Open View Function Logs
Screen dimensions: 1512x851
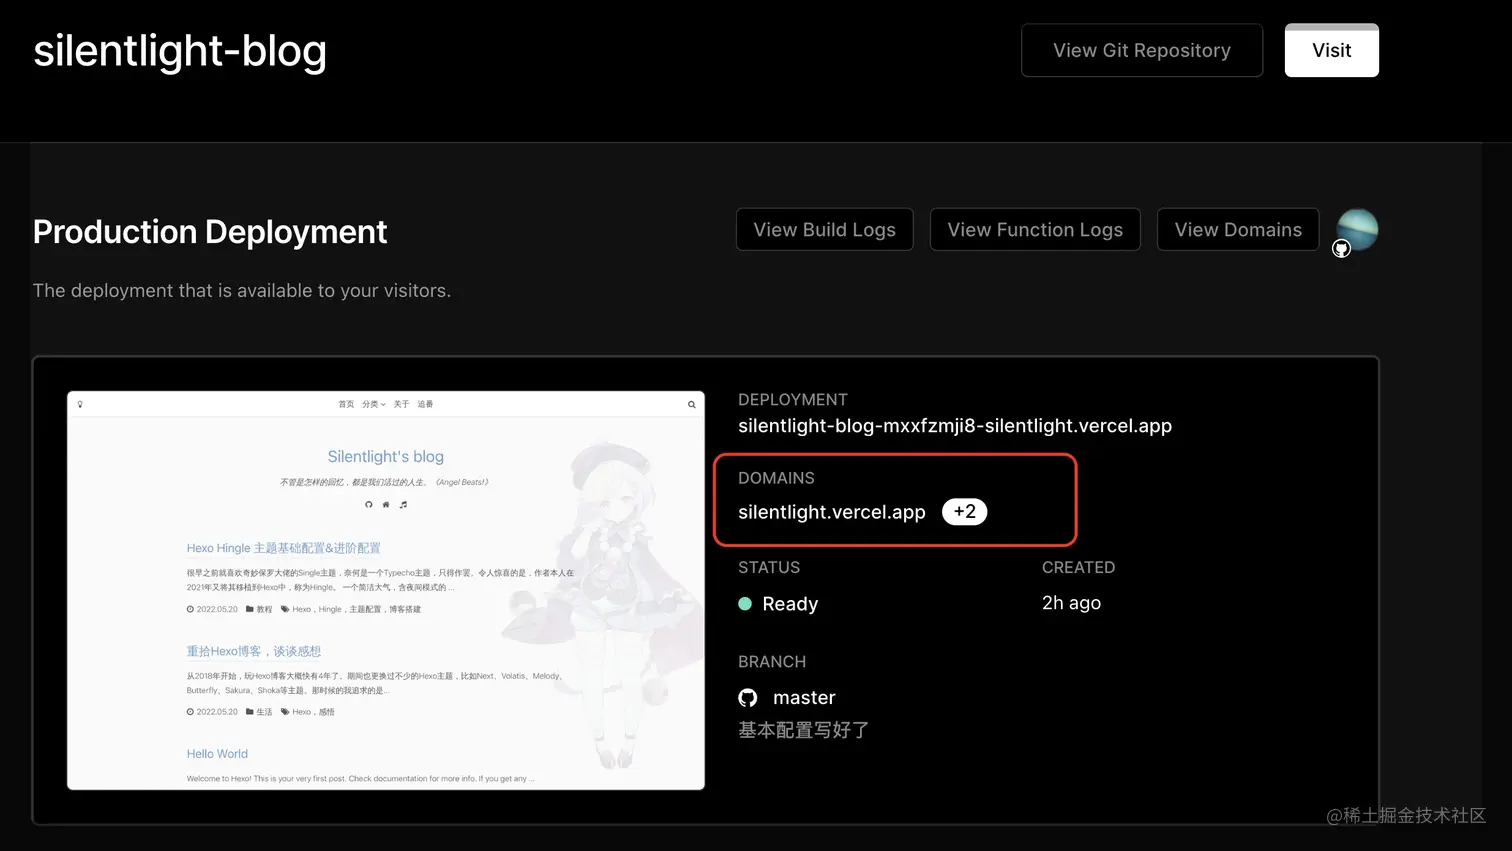1035,229
